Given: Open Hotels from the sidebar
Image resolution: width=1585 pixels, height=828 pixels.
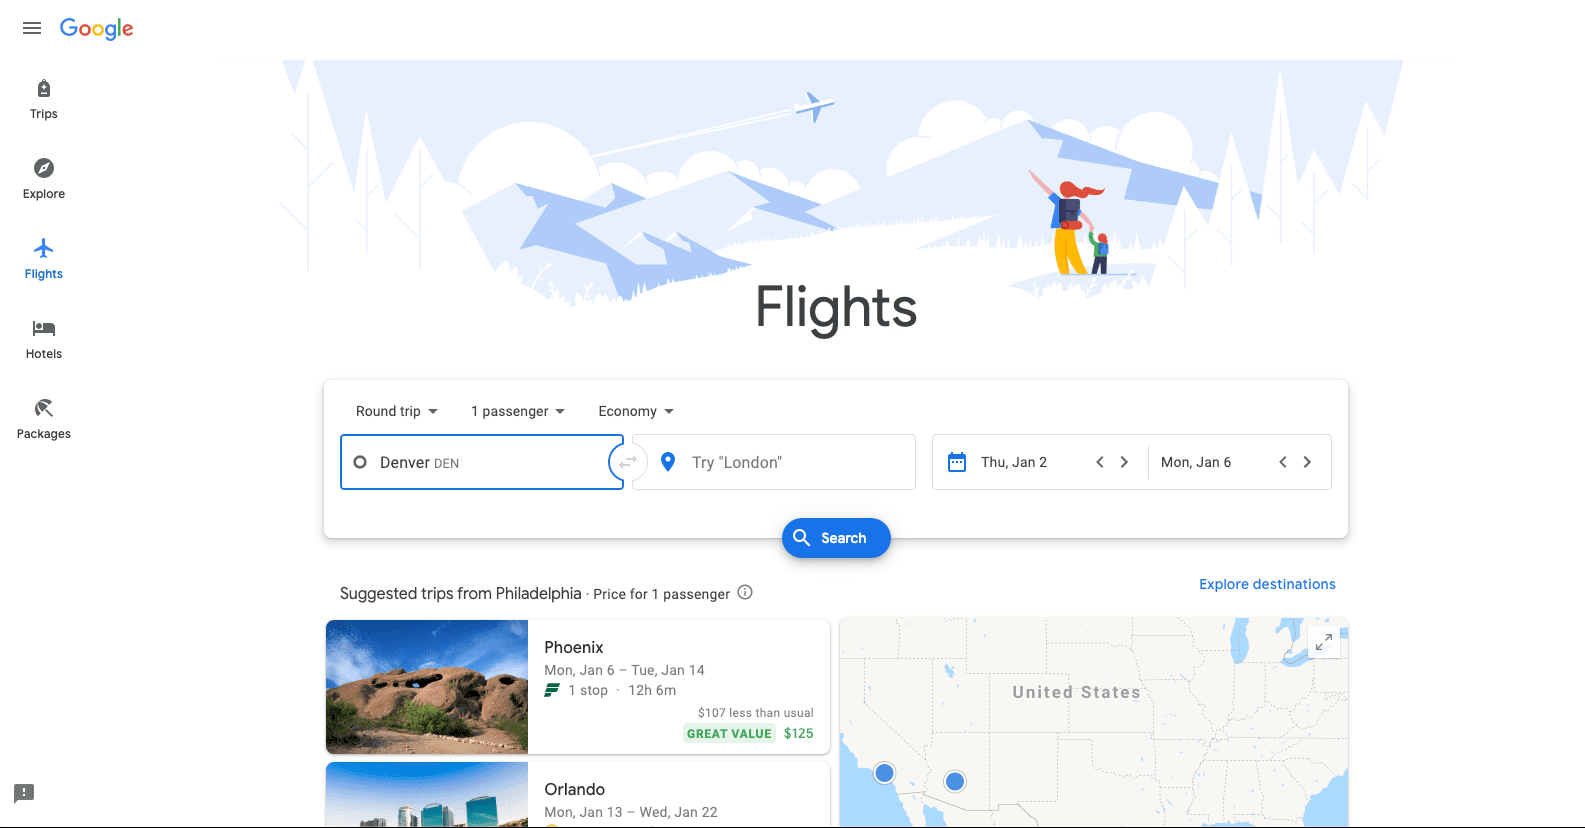Looking at the screenshot, I should pos(44,340).
